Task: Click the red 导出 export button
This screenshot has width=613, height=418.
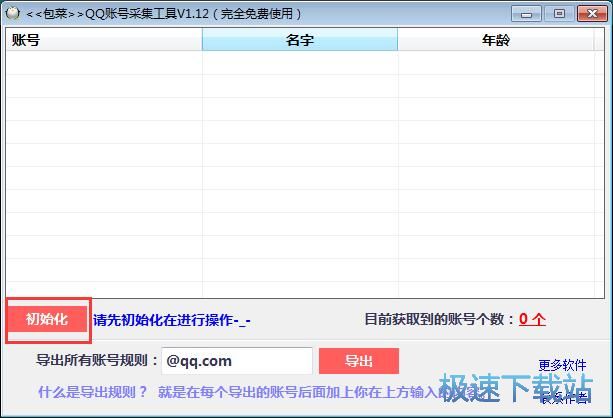Action: click(359, 361)
